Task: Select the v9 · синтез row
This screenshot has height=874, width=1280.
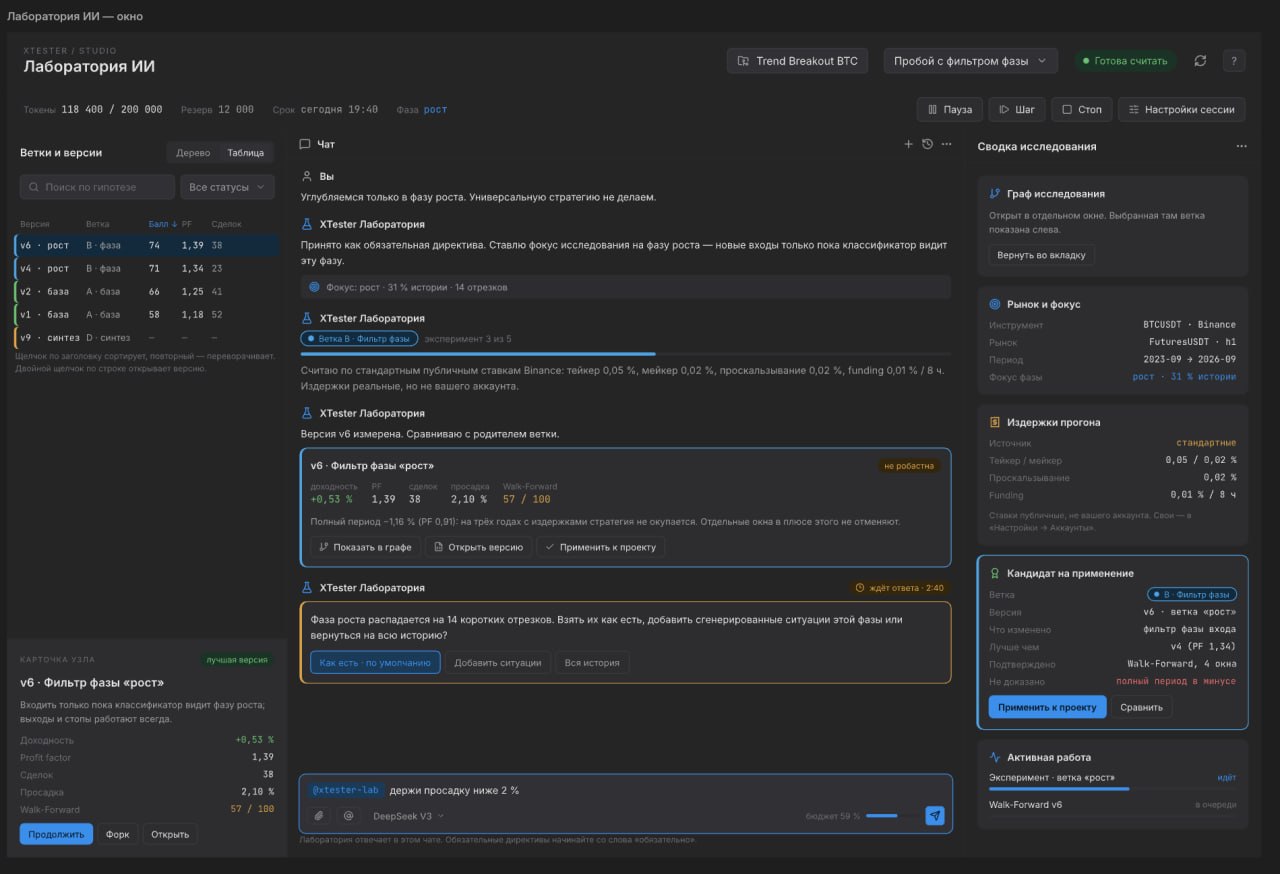Action: point(148,337)
